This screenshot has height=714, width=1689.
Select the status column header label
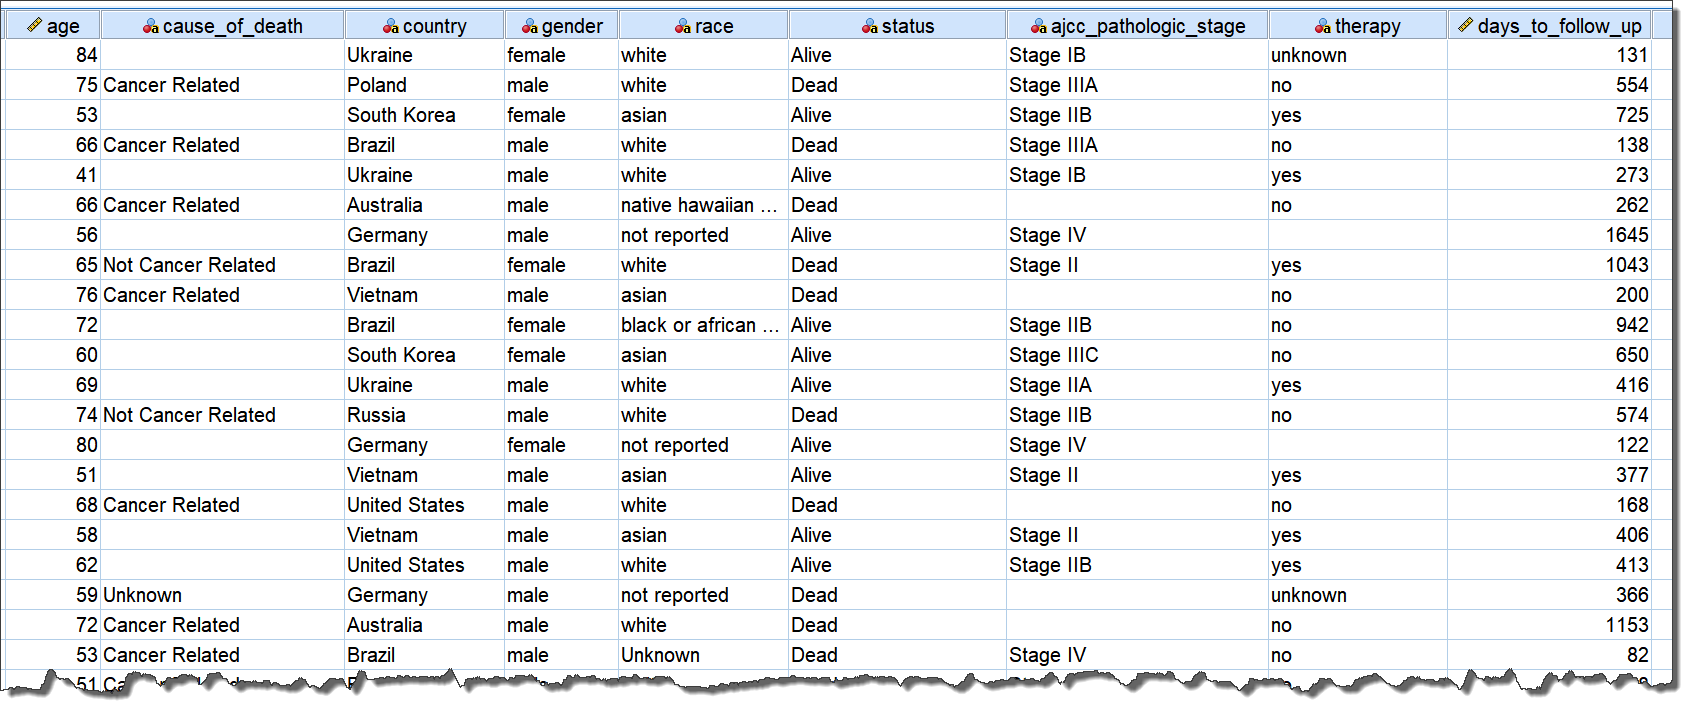point(908,27)
